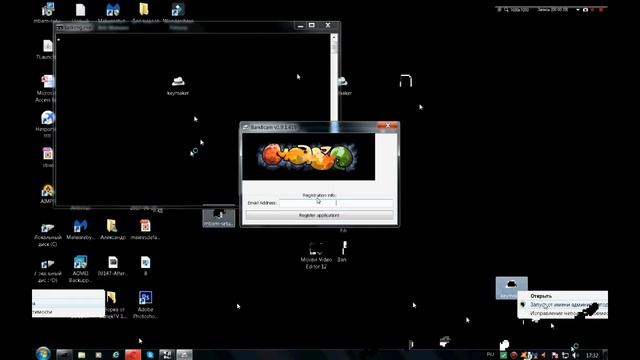640x360 pixels.
Task: Click the green checkmark tray icon
Action: click(x=504, y=355)
